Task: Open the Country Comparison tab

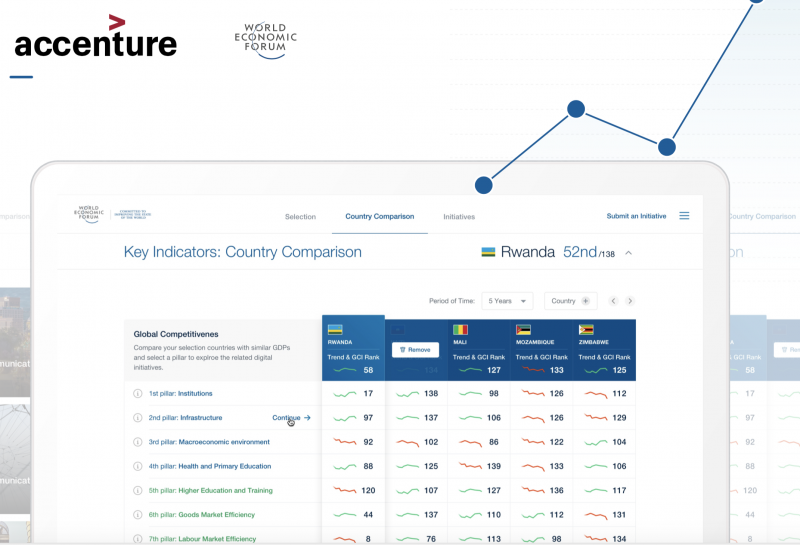Action: (x=380, y=216)
